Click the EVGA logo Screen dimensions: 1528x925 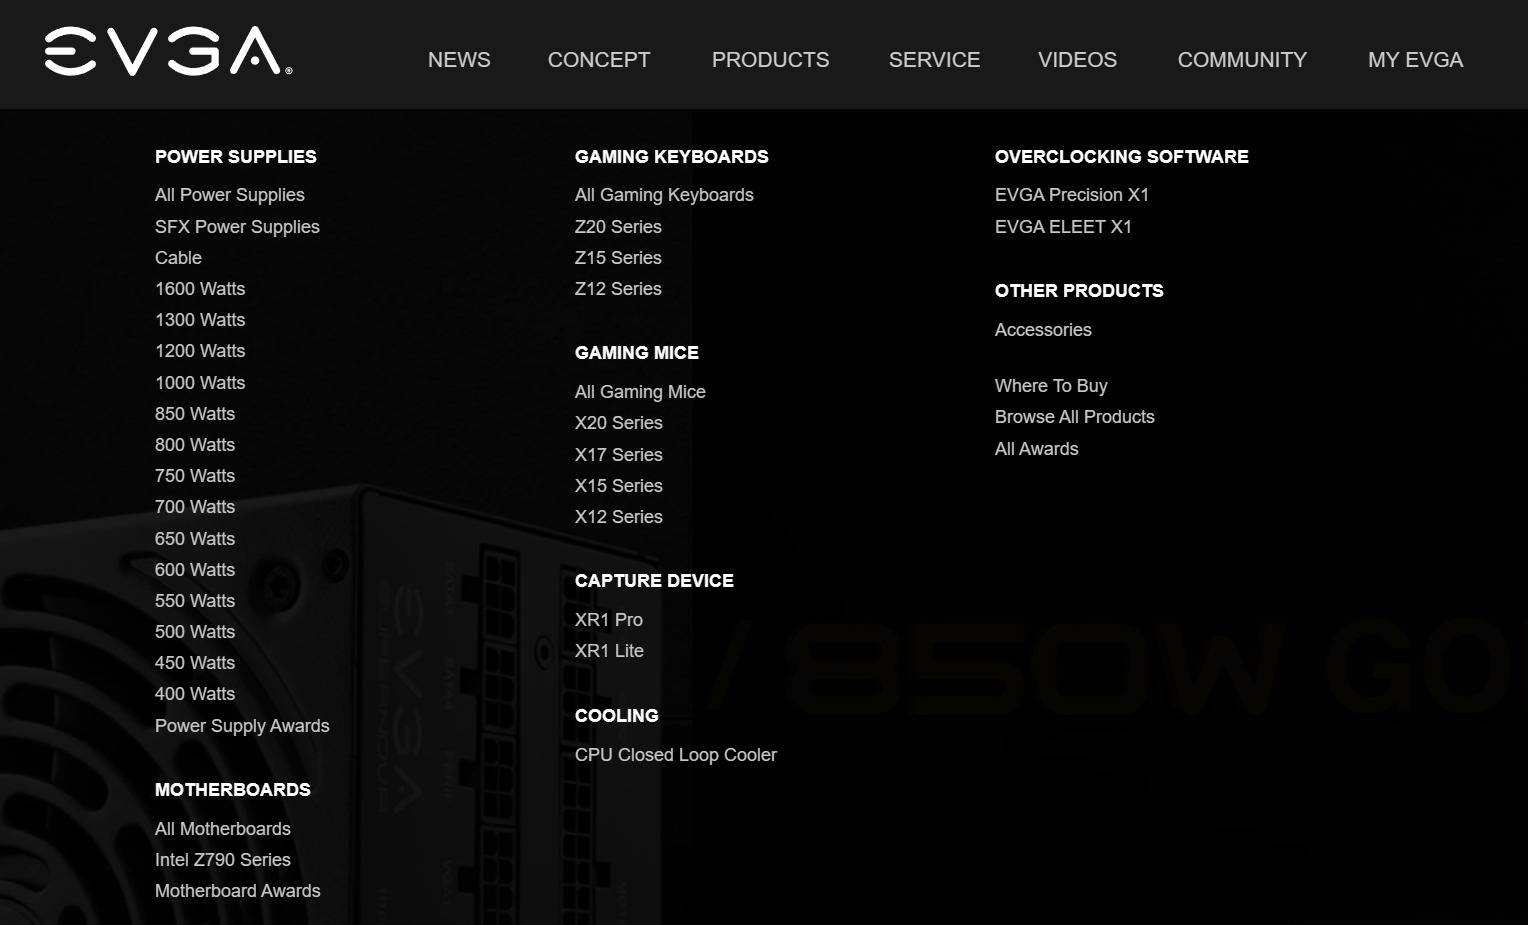[168, 51]
